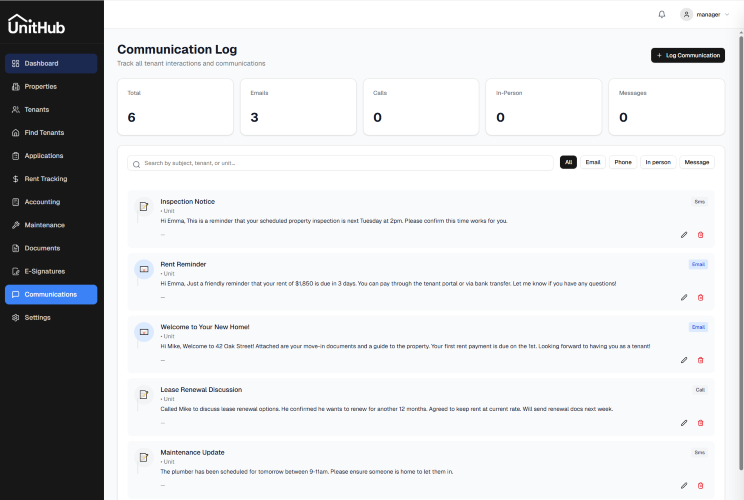Click the Communication Log heading

click(x=177, y=49)
